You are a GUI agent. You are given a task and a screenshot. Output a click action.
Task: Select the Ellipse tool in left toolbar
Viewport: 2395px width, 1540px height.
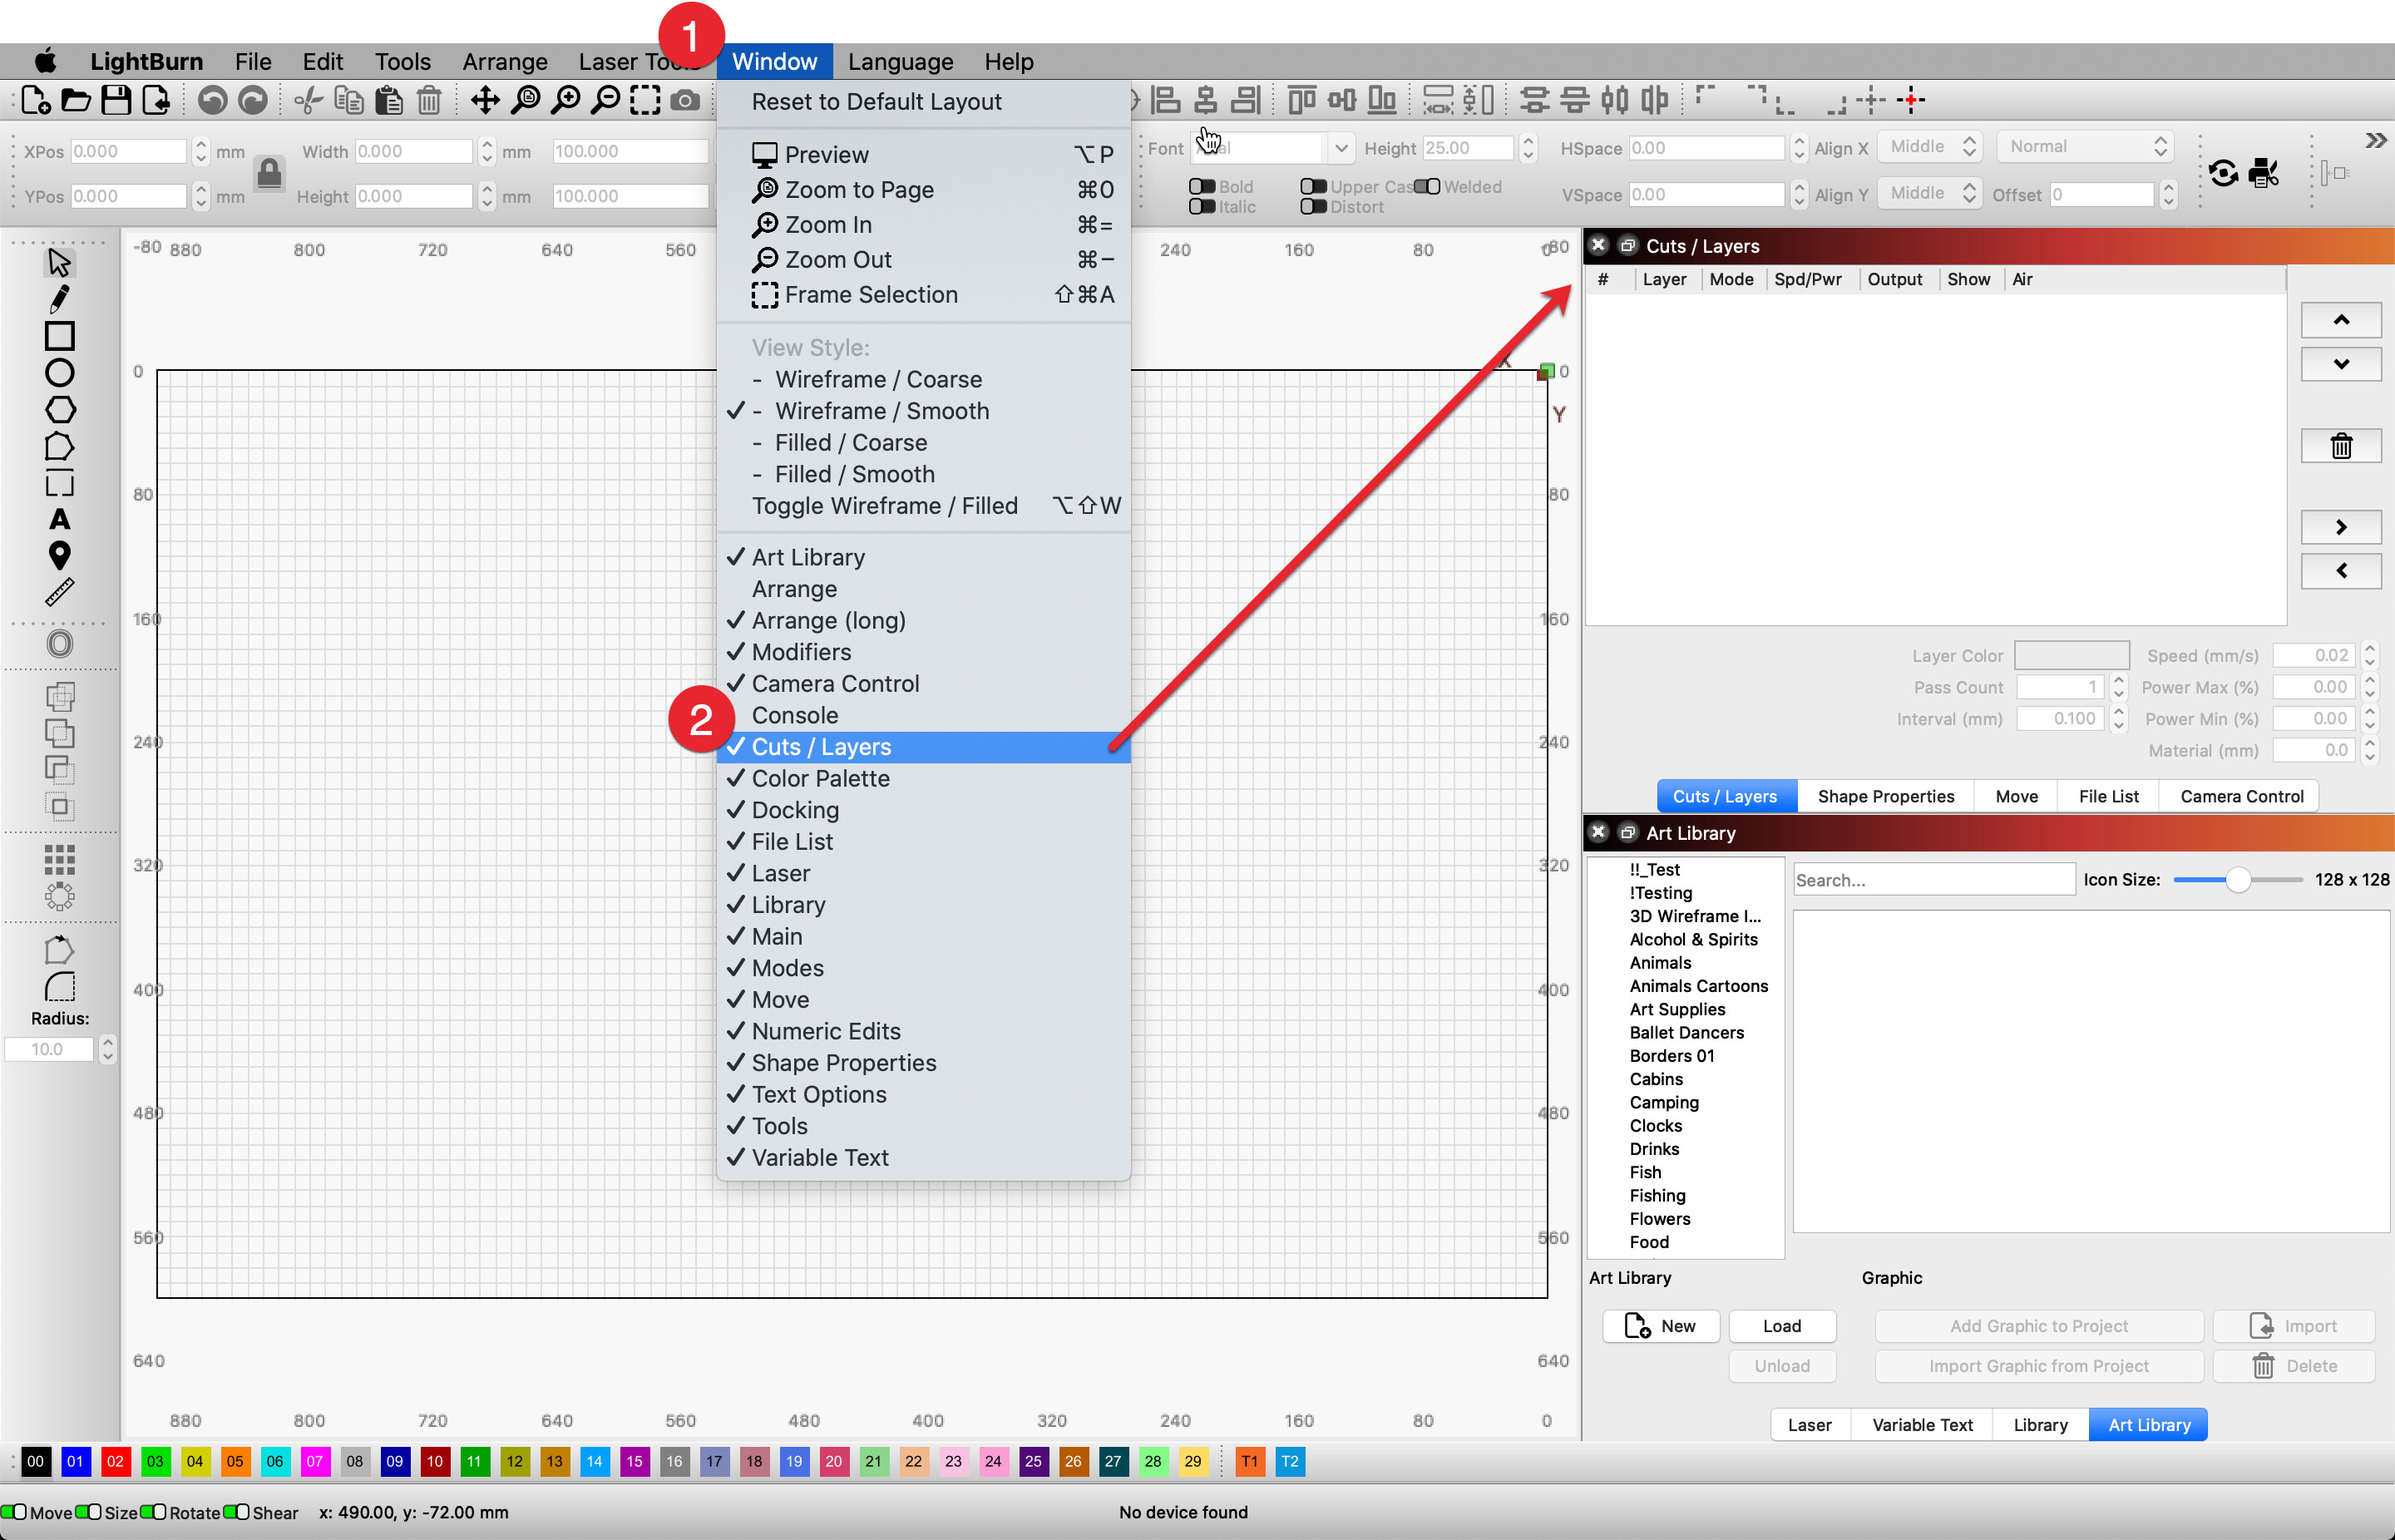(x=59, y=373)
